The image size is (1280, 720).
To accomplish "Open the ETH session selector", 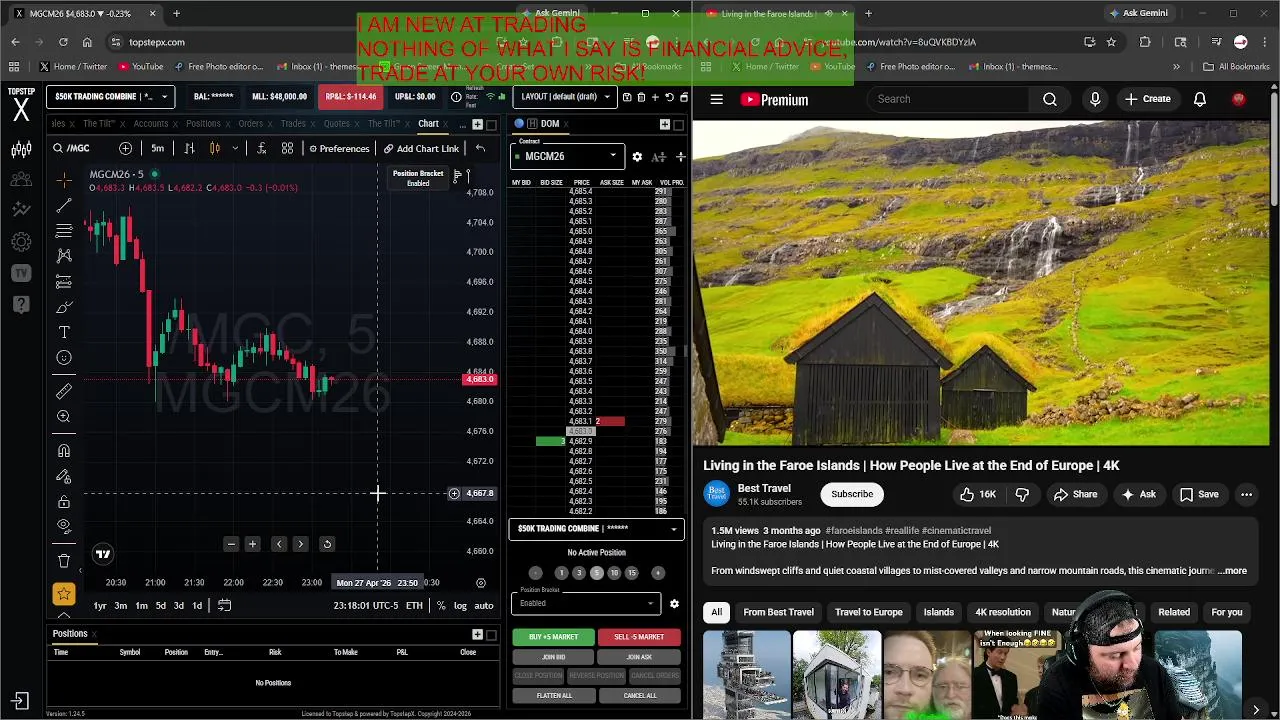I will [414, 606].
